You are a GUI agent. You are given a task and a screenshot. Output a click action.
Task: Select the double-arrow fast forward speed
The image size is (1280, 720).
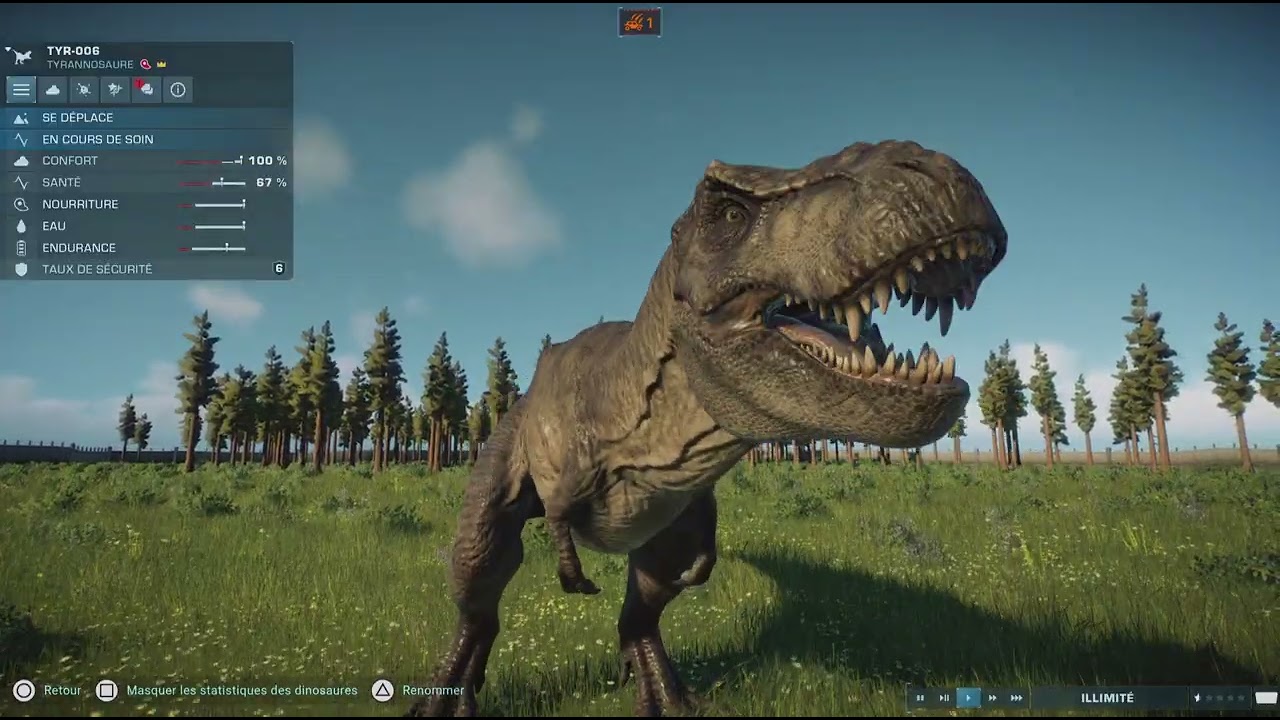click(x=992, y=698)
